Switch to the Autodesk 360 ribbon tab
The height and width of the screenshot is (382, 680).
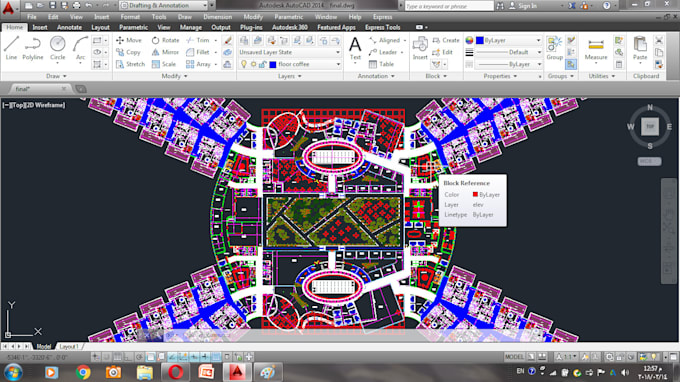(x=290, y=27)
